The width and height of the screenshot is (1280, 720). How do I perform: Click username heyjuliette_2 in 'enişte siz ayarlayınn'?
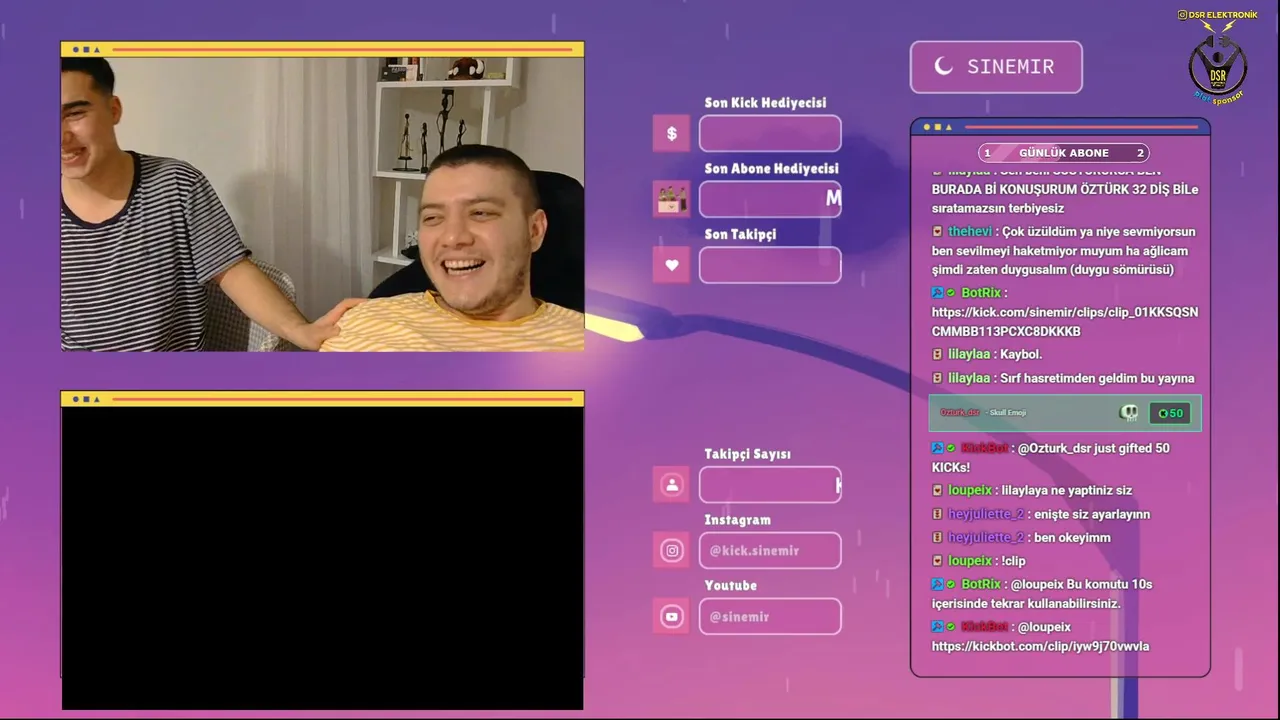[986, 514]
